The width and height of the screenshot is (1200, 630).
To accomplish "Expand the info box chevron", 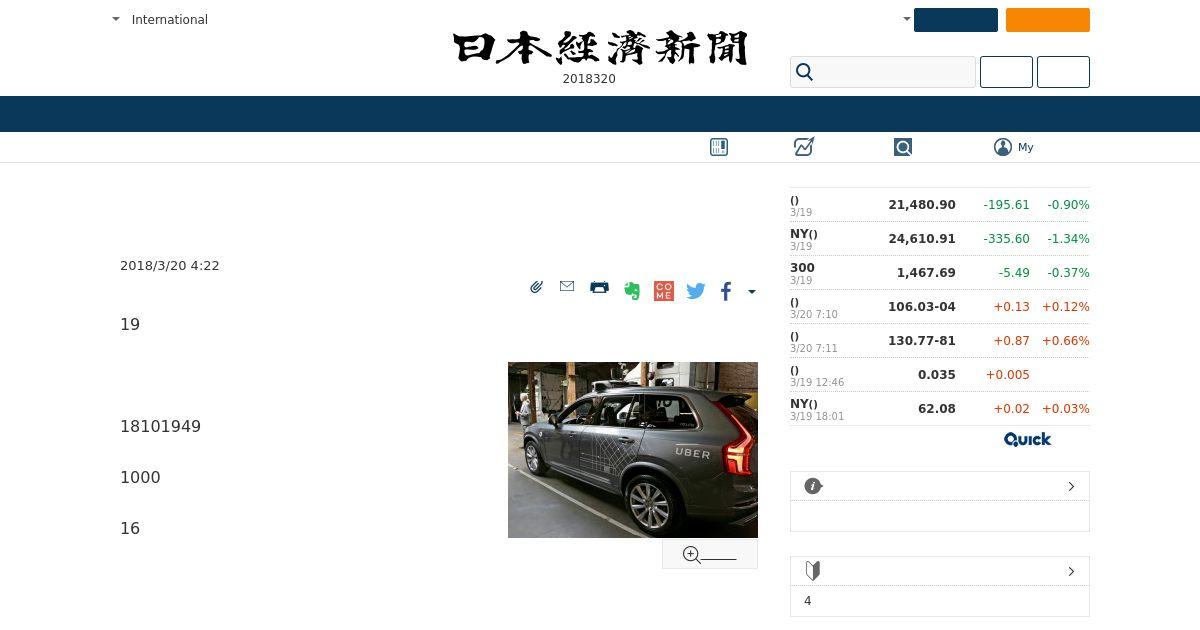I will pos(1071,486).
